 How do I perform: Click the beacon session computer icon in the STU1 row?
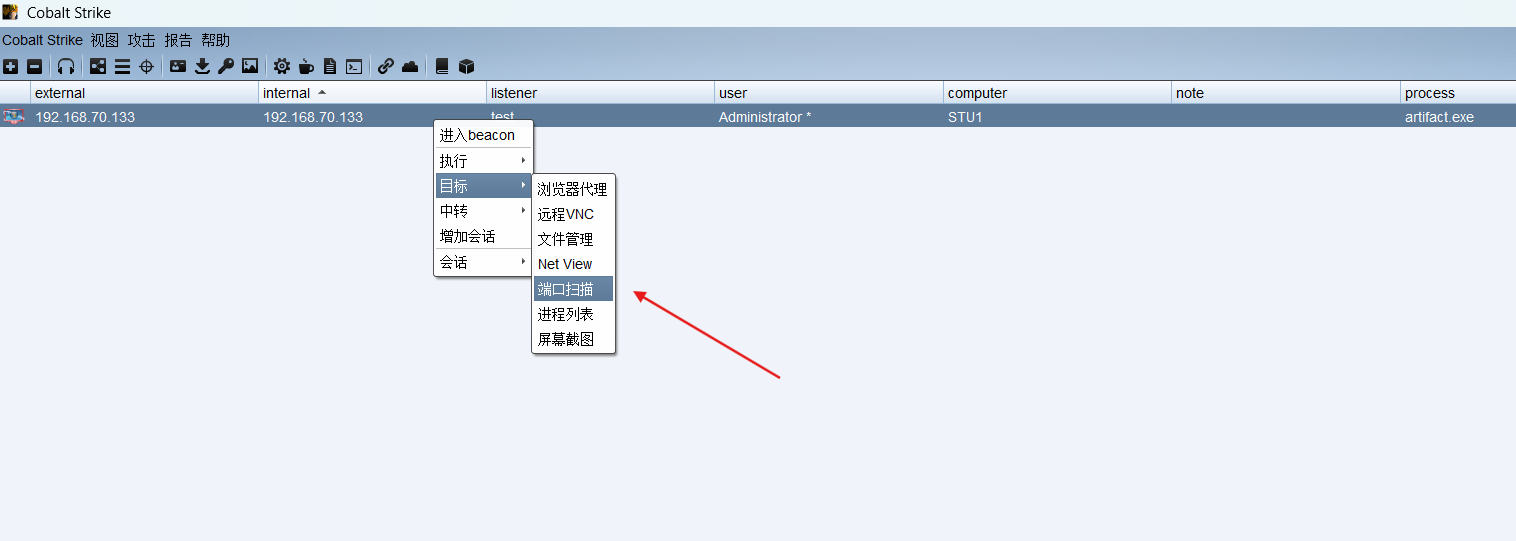coord(14,117)
